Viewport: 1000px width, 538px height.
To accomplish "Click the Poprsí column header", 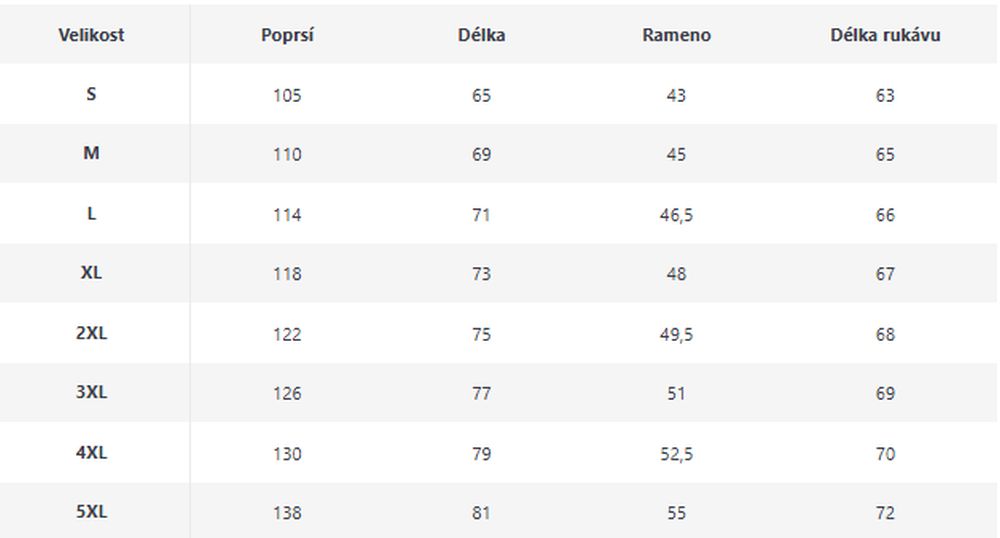I will tap(287, 35).
